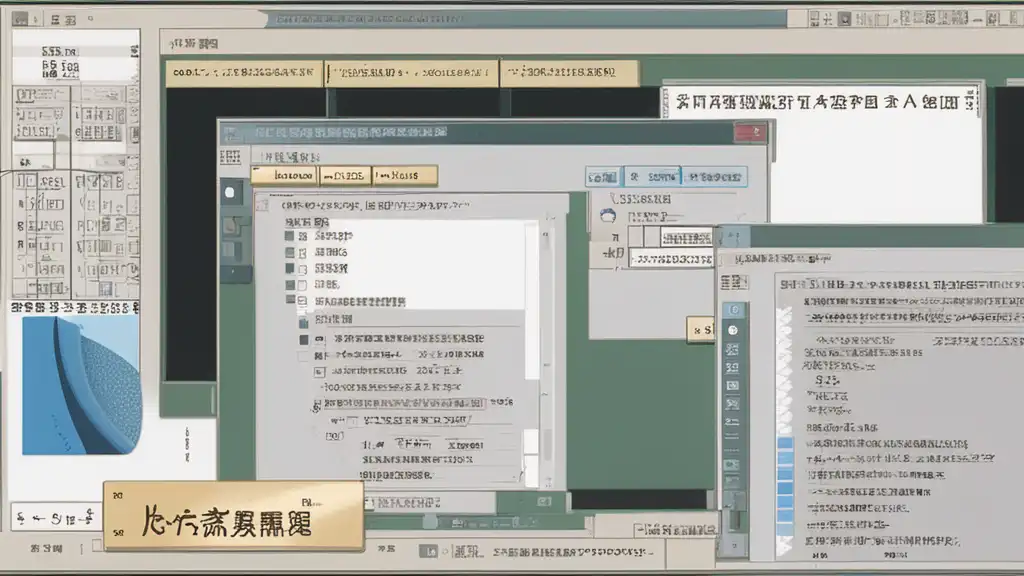This screenshot has width=1024, height=576.
Task: Click the last blue-outlined button at center dialog's top right
Action: coord(714,177)
